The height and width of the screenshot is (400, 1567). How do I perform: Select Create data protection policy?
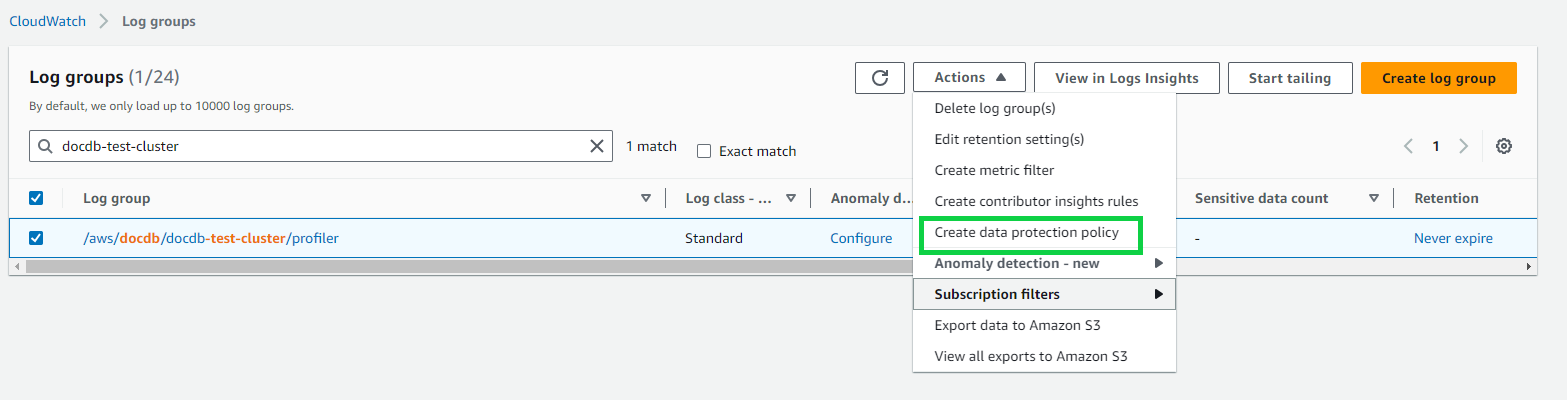tap(1026, 233)
